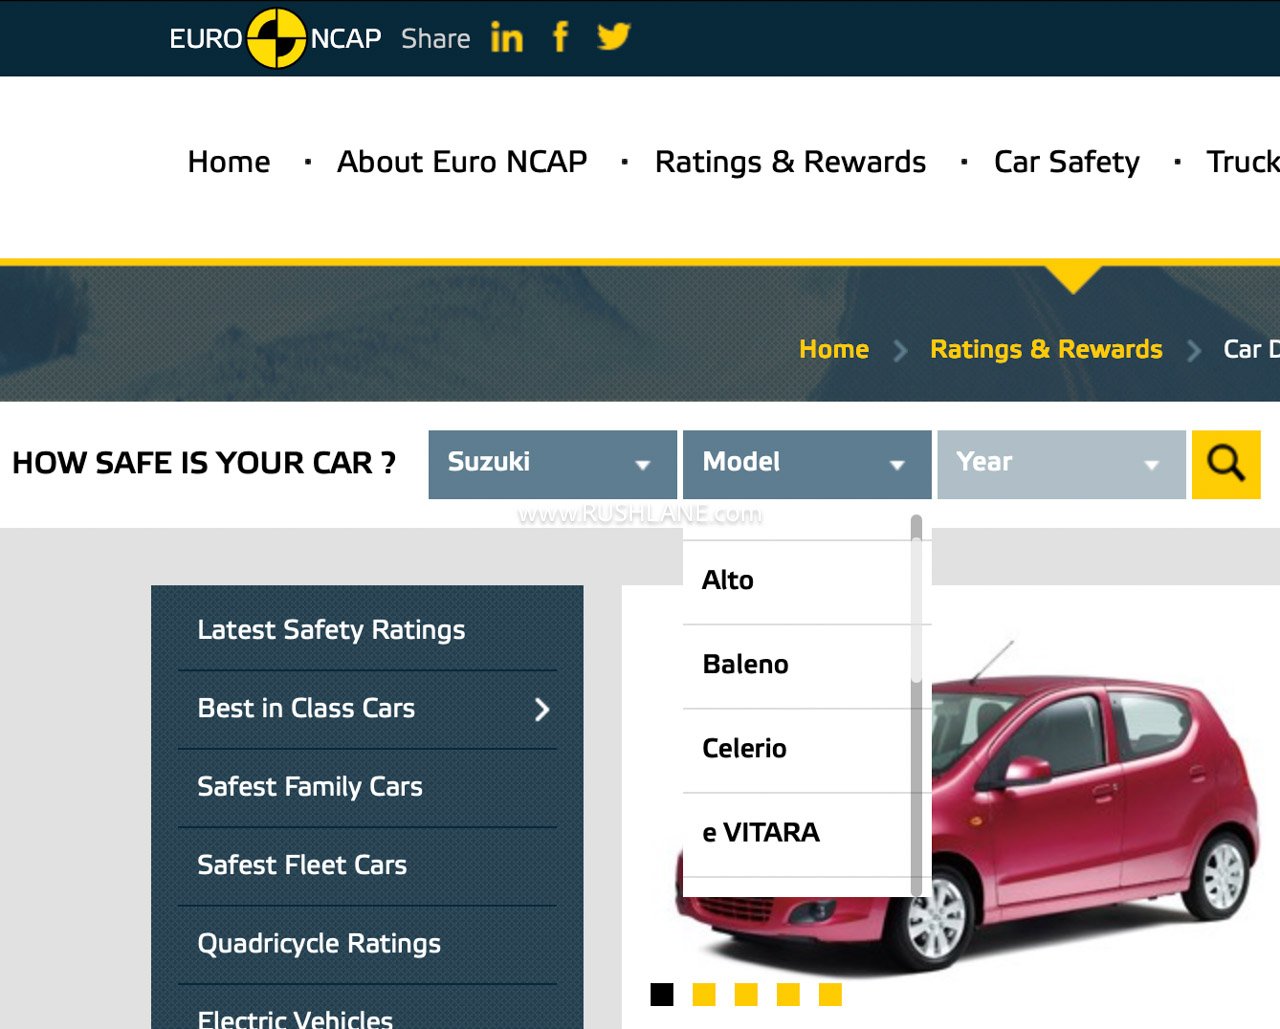1280x1029 pixels.
Task: Open the Suzuki make dropdown
Action: pyautogui.click(x=553, y=464)
